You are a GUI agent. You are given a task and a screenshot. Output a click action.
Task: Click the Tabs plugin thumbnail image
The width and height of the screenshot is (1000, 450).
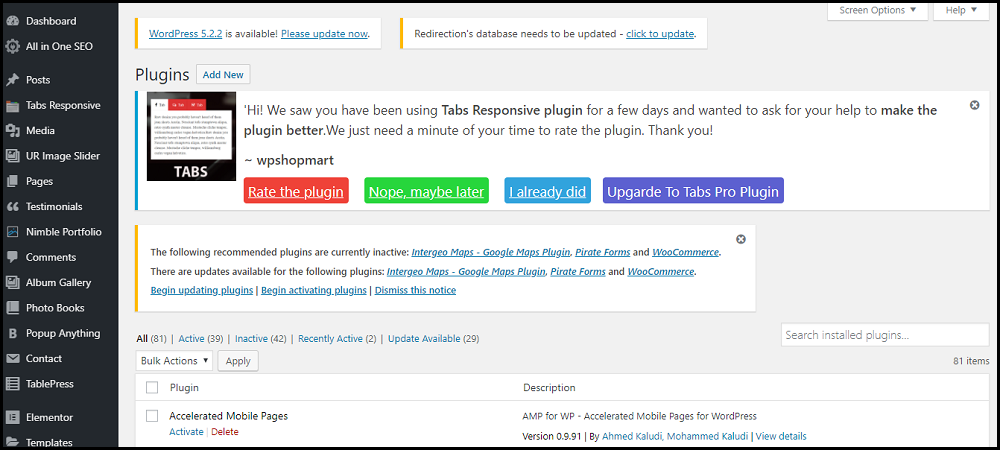[x=189, y=137]
